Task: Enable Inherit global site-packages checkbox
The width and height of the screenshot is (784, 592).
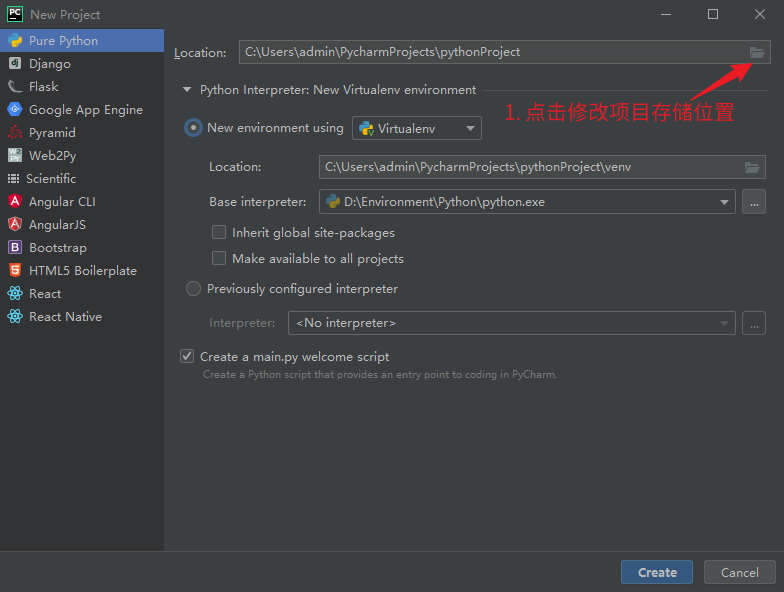Action: (x=219, y=232)
